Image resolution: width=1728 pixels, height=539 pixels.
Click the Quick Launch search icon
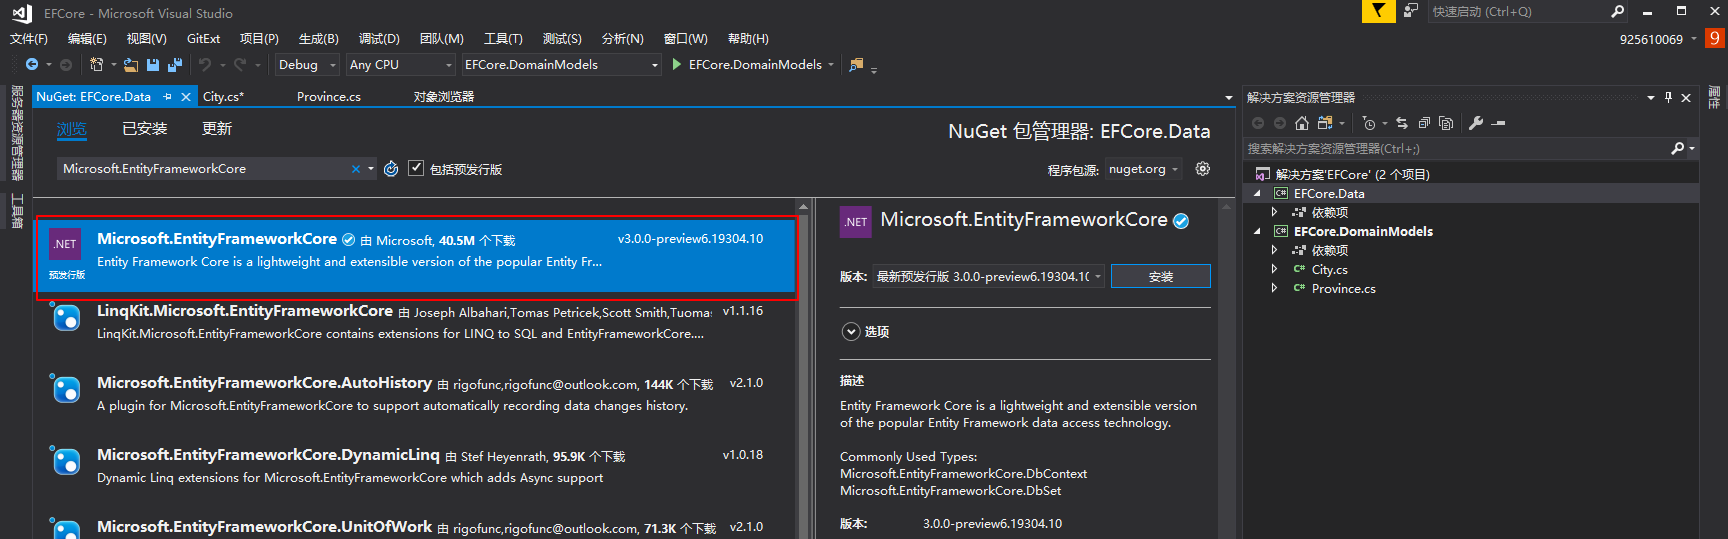pyautogui.click(x=1618, y=12)
